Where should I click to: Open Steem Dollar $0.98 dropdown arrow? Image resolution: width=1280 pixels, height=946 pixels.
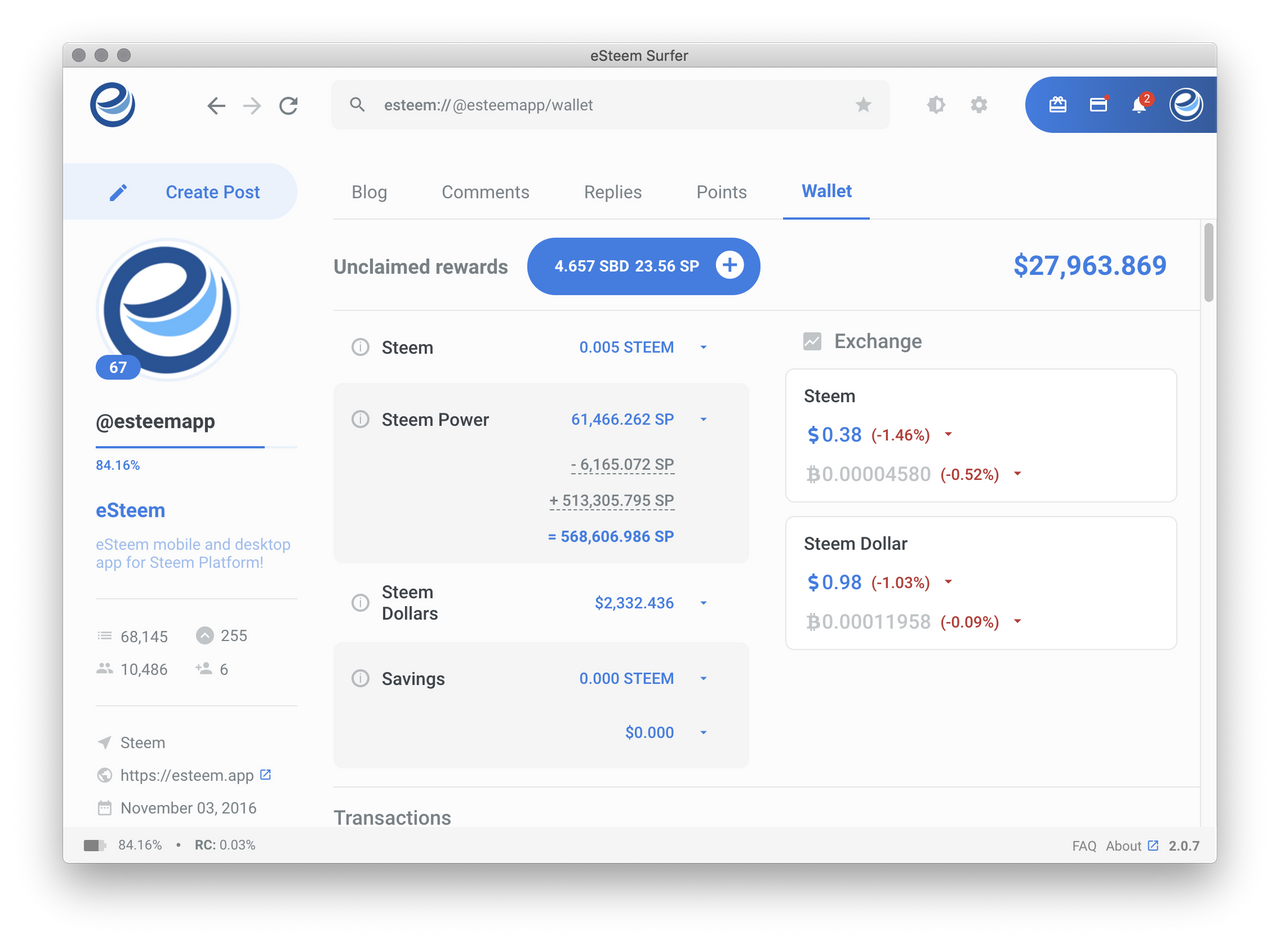[x=948, y=582]
